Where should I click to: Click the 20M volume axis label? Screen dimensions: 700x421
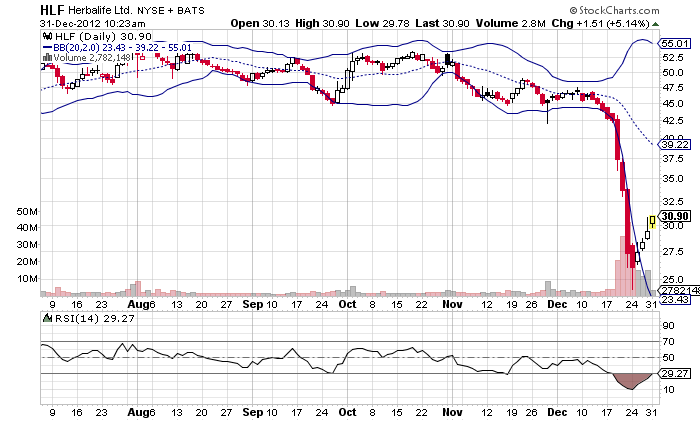(x=27, y=262)
